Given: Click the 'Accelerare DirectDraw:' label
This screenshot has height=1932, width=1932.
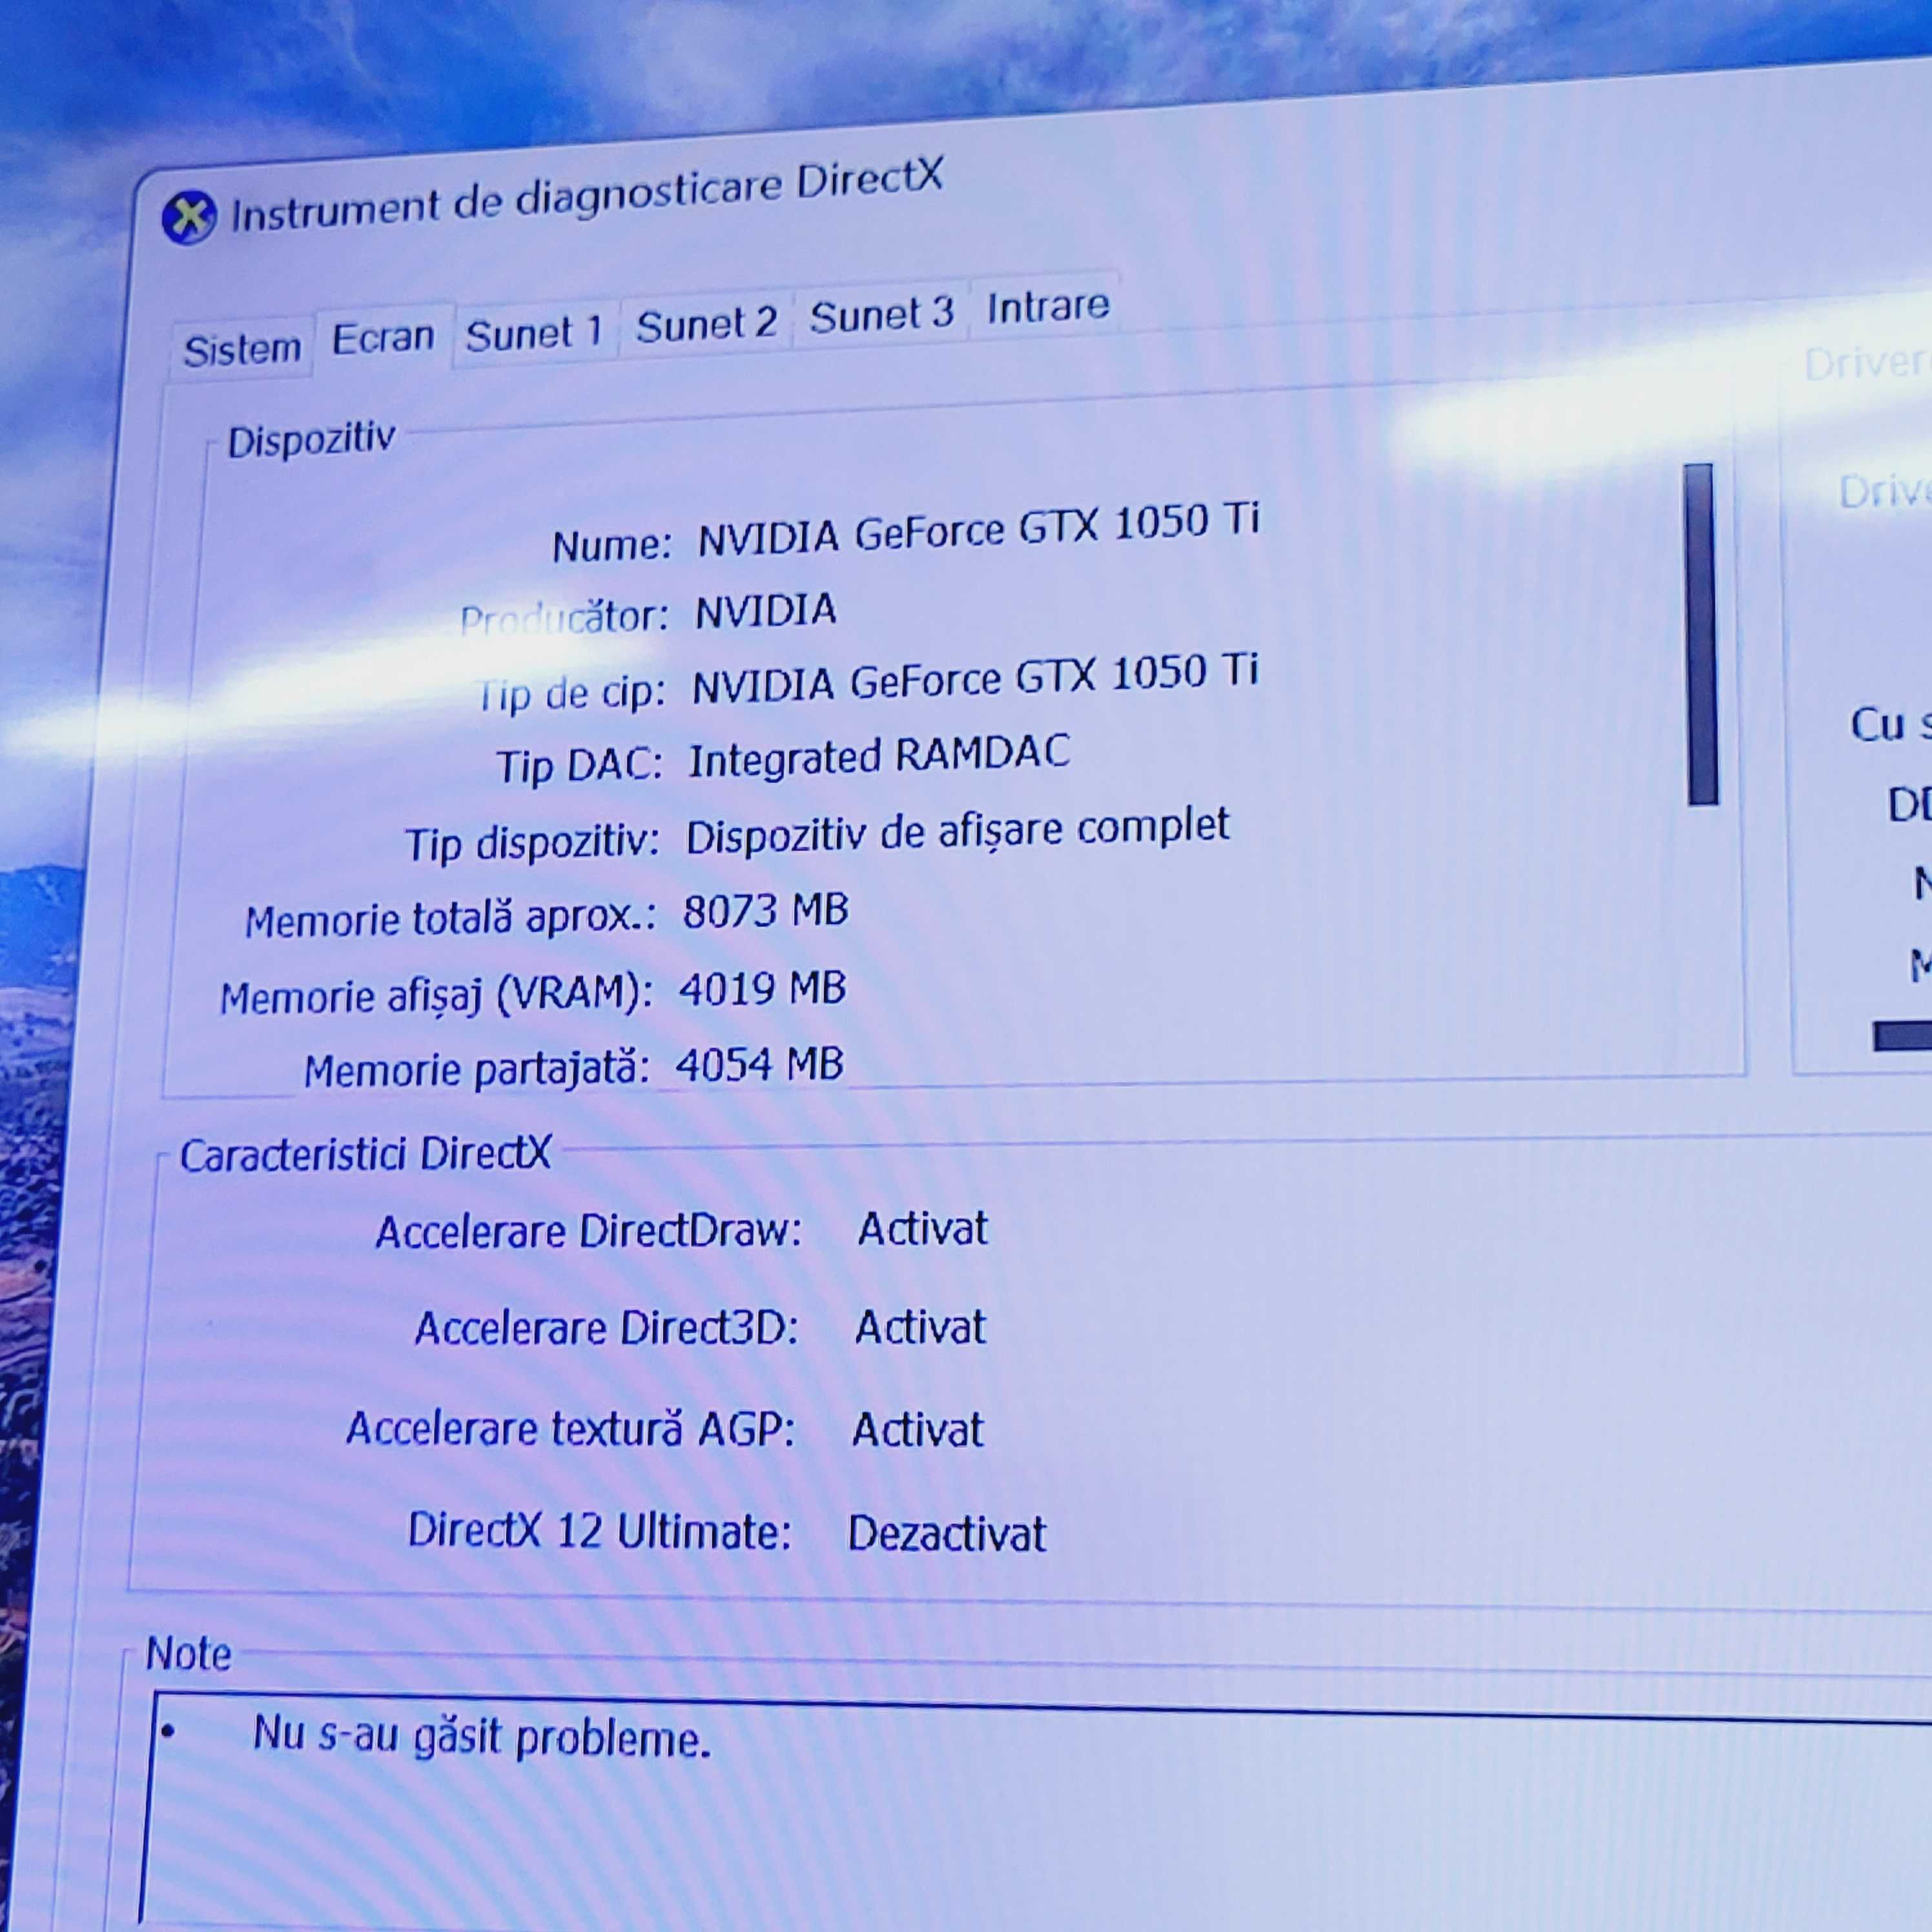Looking at the screenshot, I should (589, 1231).
